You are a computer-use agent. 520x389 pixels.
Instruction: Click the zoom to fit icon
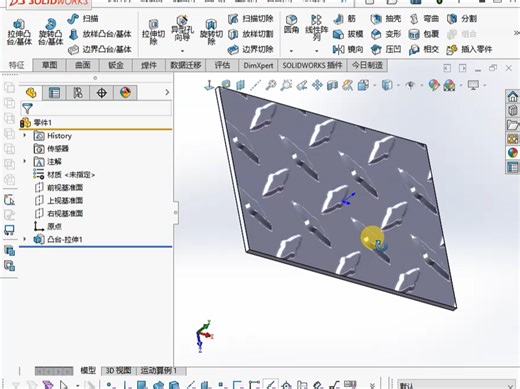pyautogui.click(x=271, y=85)
